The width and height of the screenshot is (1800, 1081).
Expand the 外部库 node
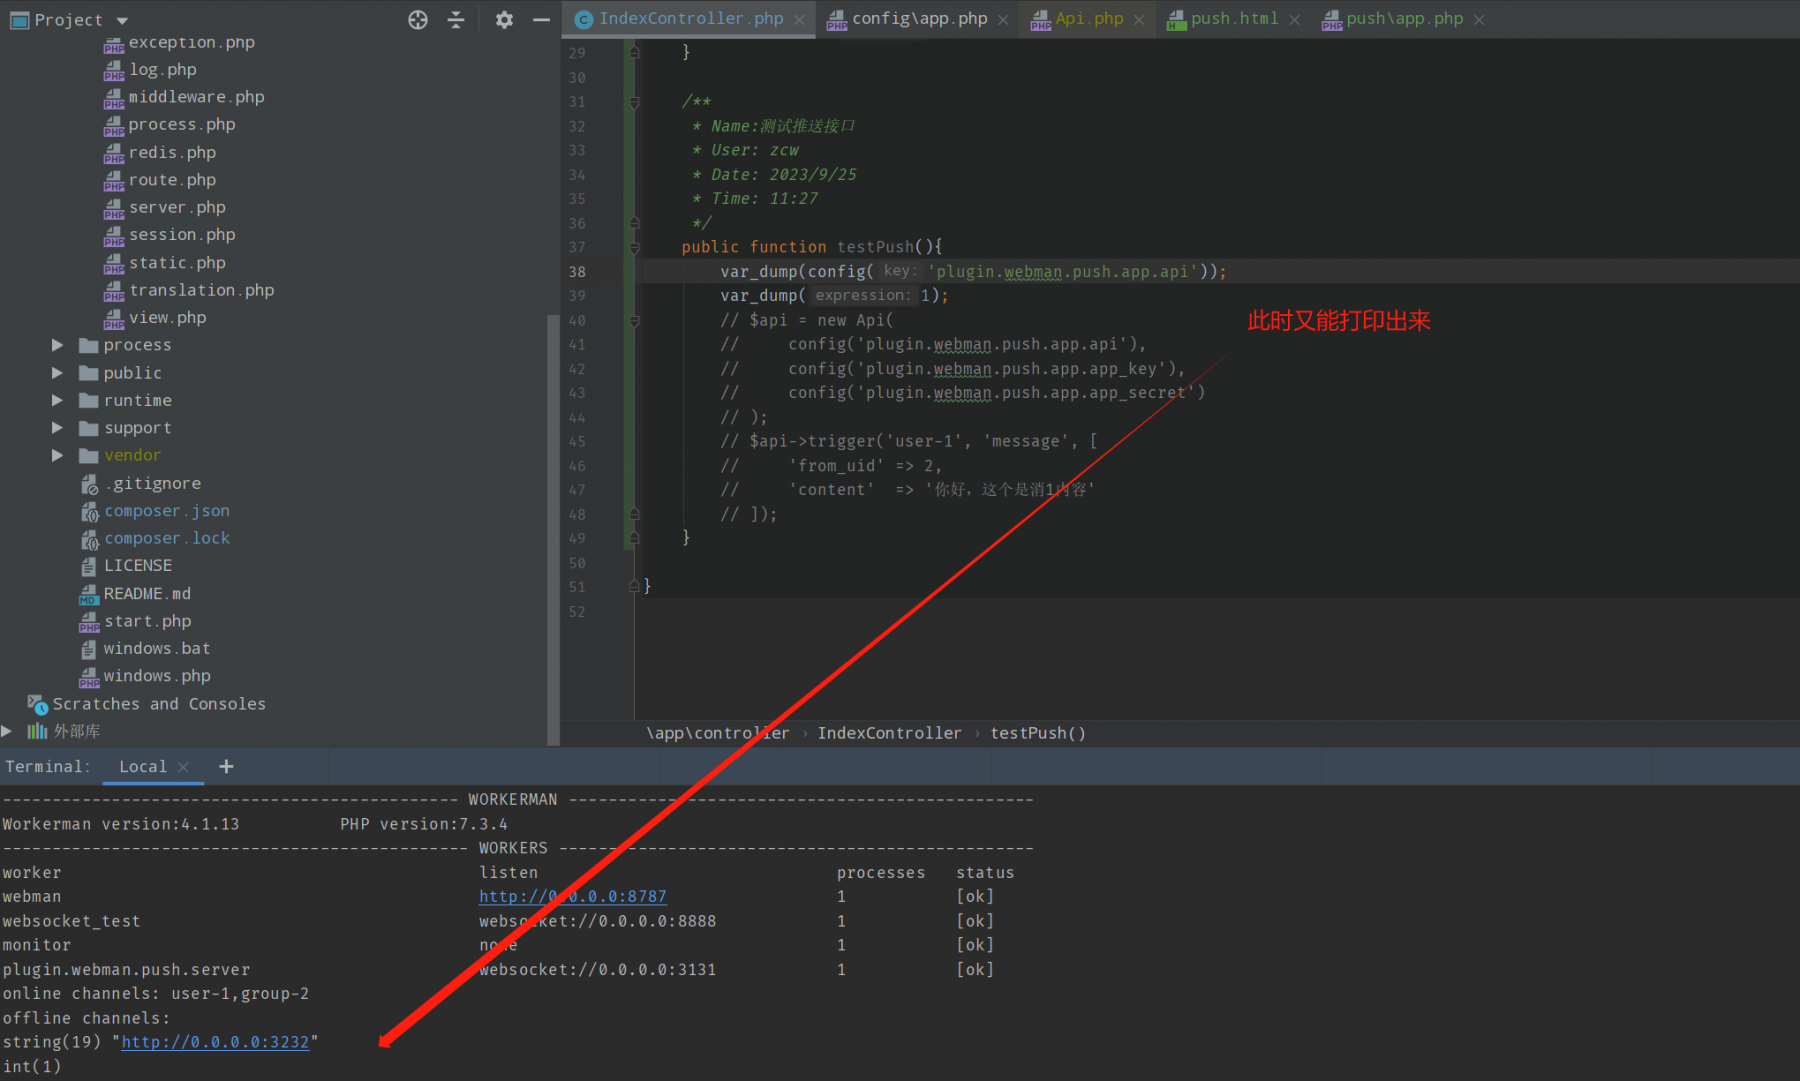(x=7, y=731)
